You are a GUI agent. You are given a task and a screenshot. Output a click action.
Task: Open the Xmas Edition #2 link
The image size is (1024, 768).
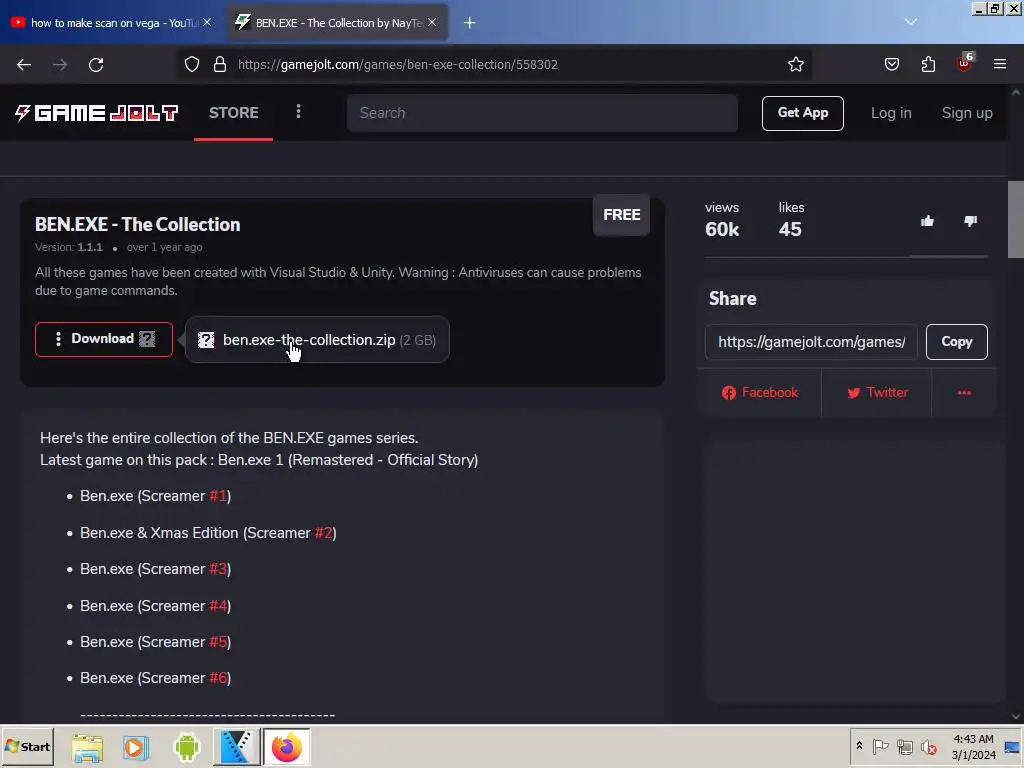(323, 533)
